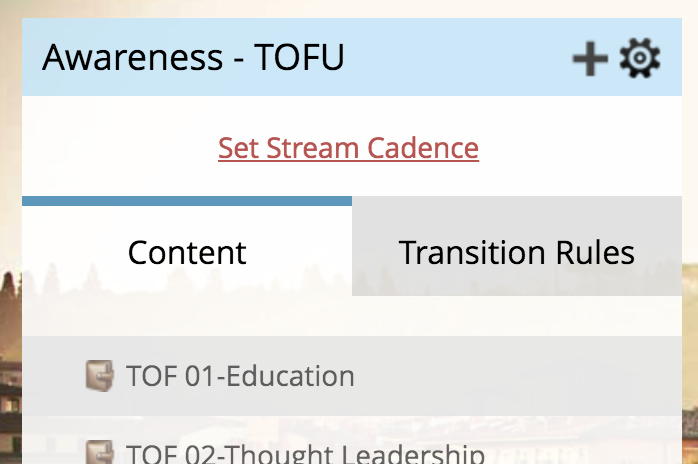Open the Set Stream Cadence link
The width and height of the screenshot is (698, 464).
point(348,148)
